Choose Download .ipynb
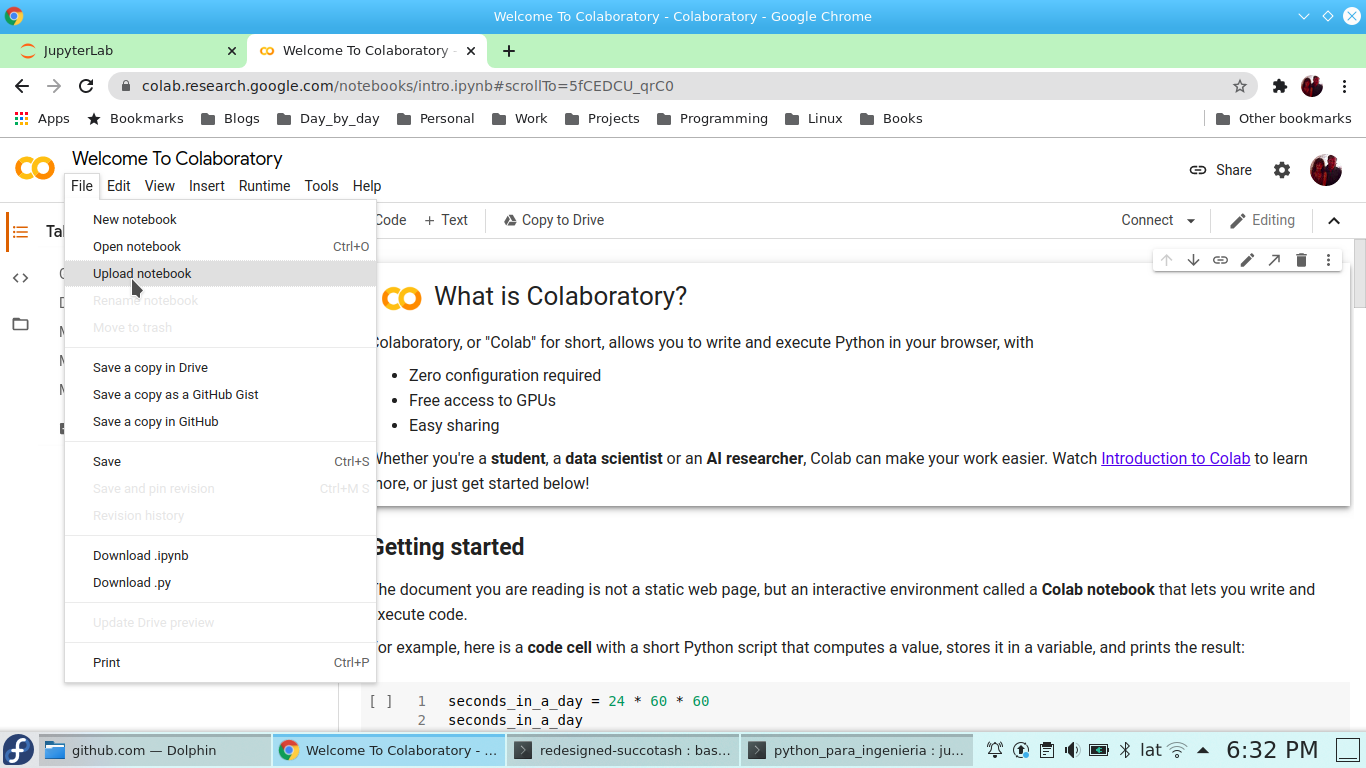The image size is (1366, 768). click(221, 556)
